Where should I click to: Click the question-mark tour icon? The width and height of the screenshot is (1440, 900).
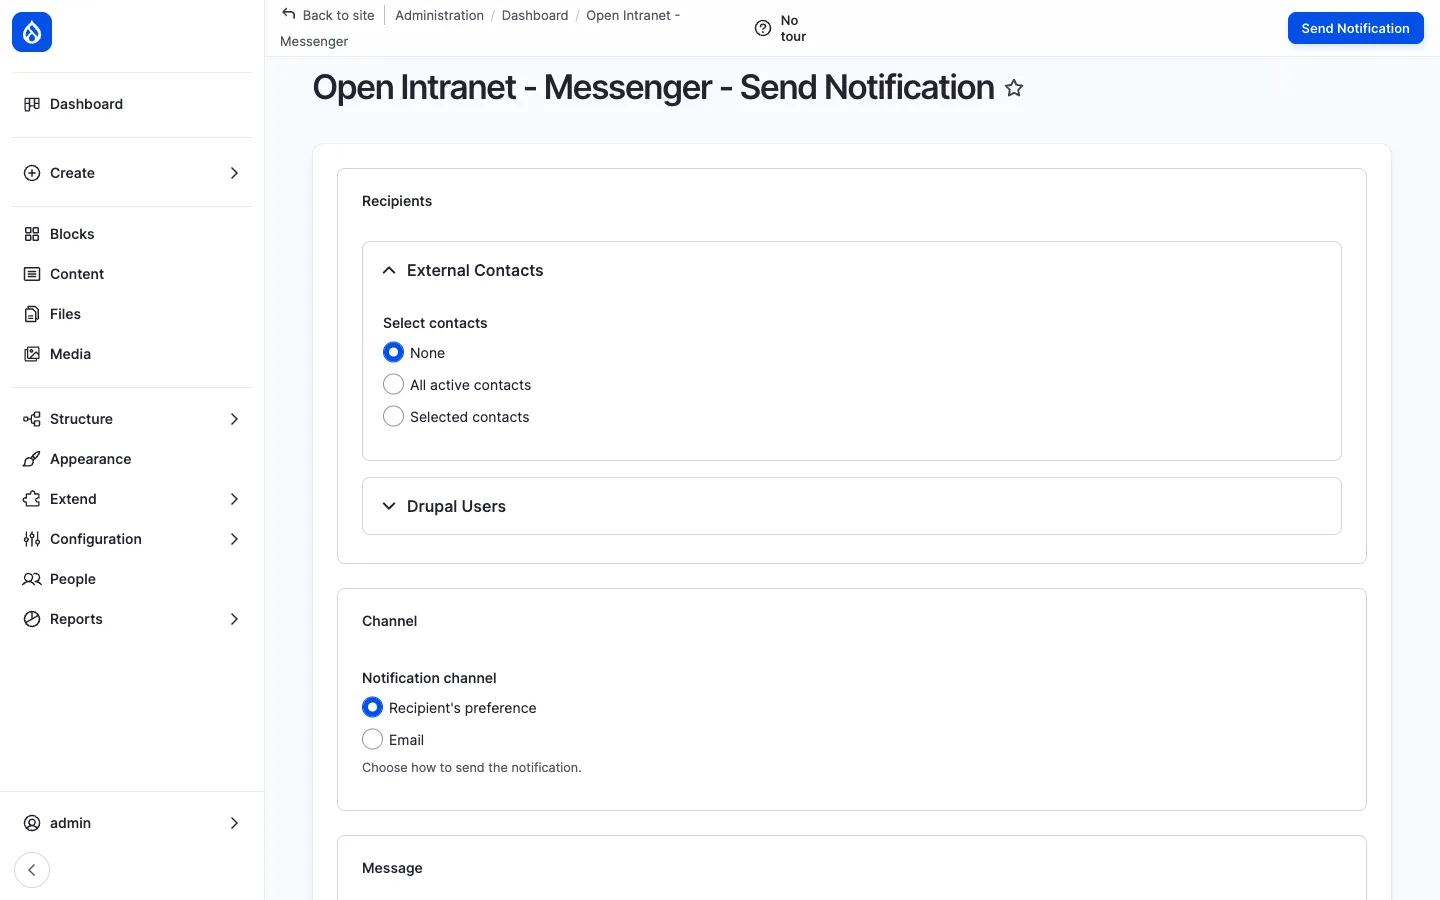(763, 28)
